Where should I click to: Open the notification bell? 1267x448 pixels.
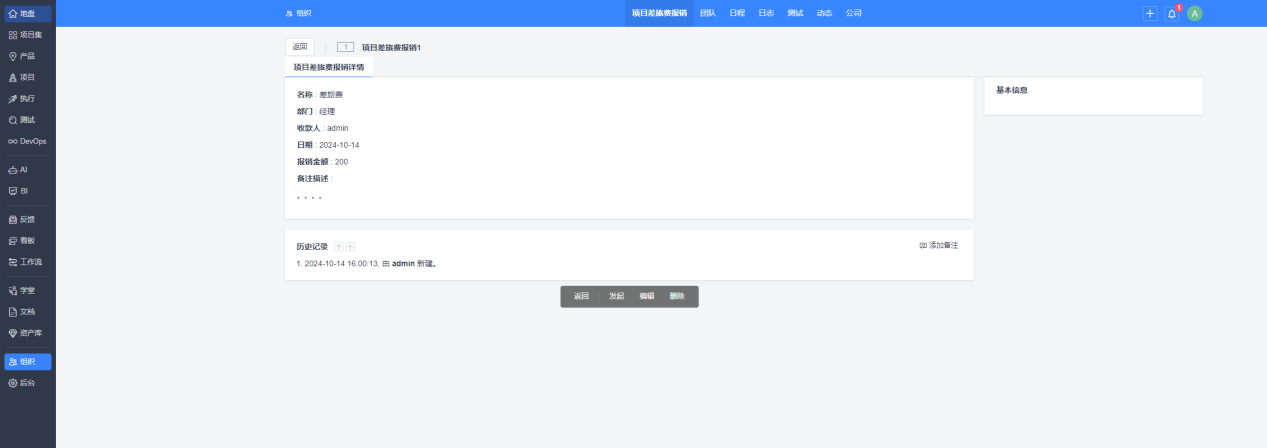pyautogui.click(x=1172, y=13)
